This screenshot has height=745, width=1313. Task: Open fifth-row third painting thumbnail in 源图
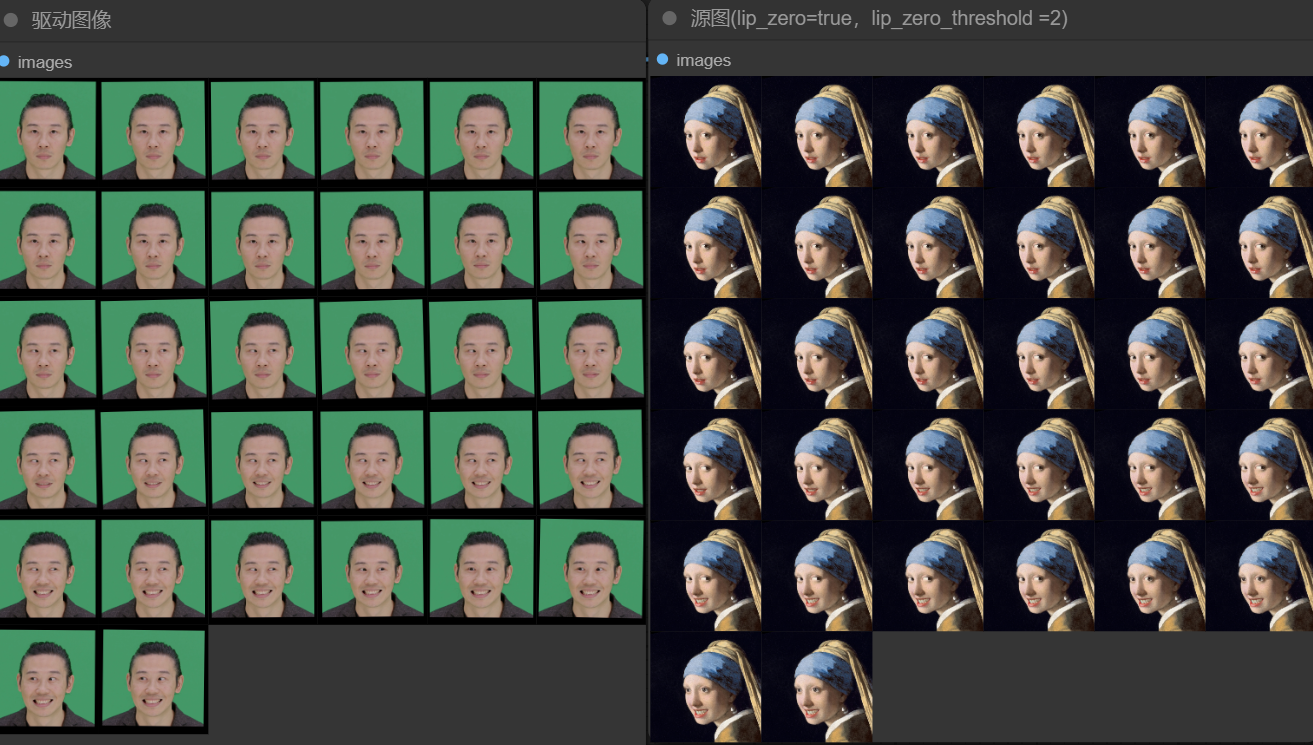coord(928,576)
